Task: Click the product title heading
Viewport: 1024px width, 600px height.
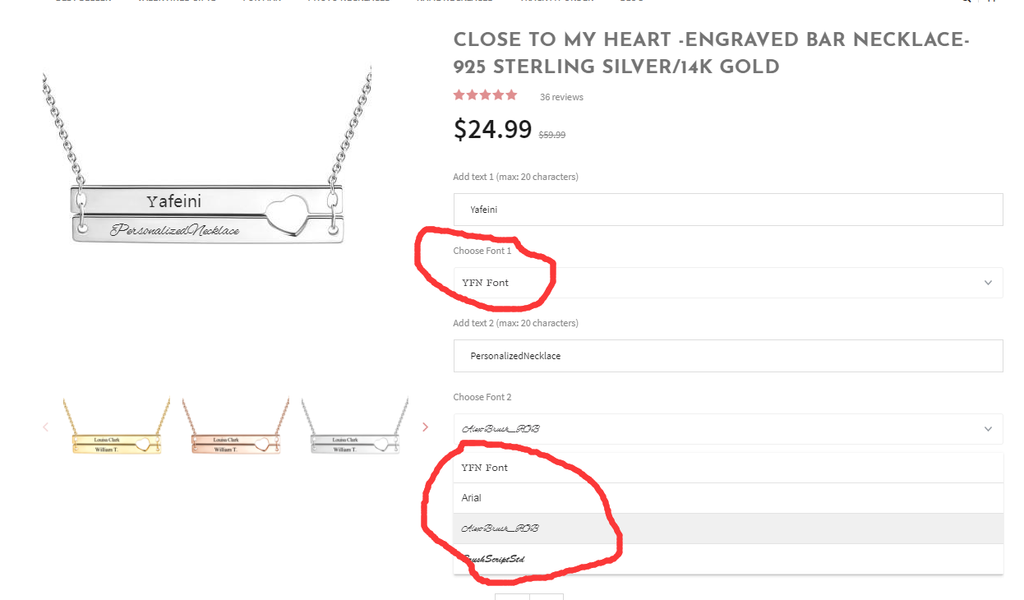Action: click(711, 54)
